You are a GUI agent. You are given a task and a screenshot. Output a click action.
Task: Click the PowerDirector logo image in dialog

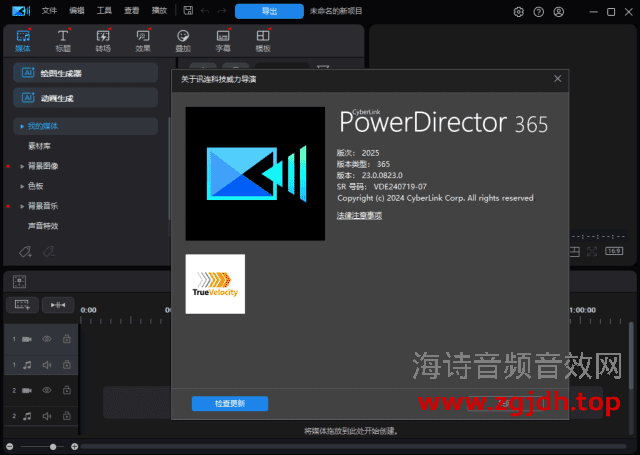click(255, 173)
